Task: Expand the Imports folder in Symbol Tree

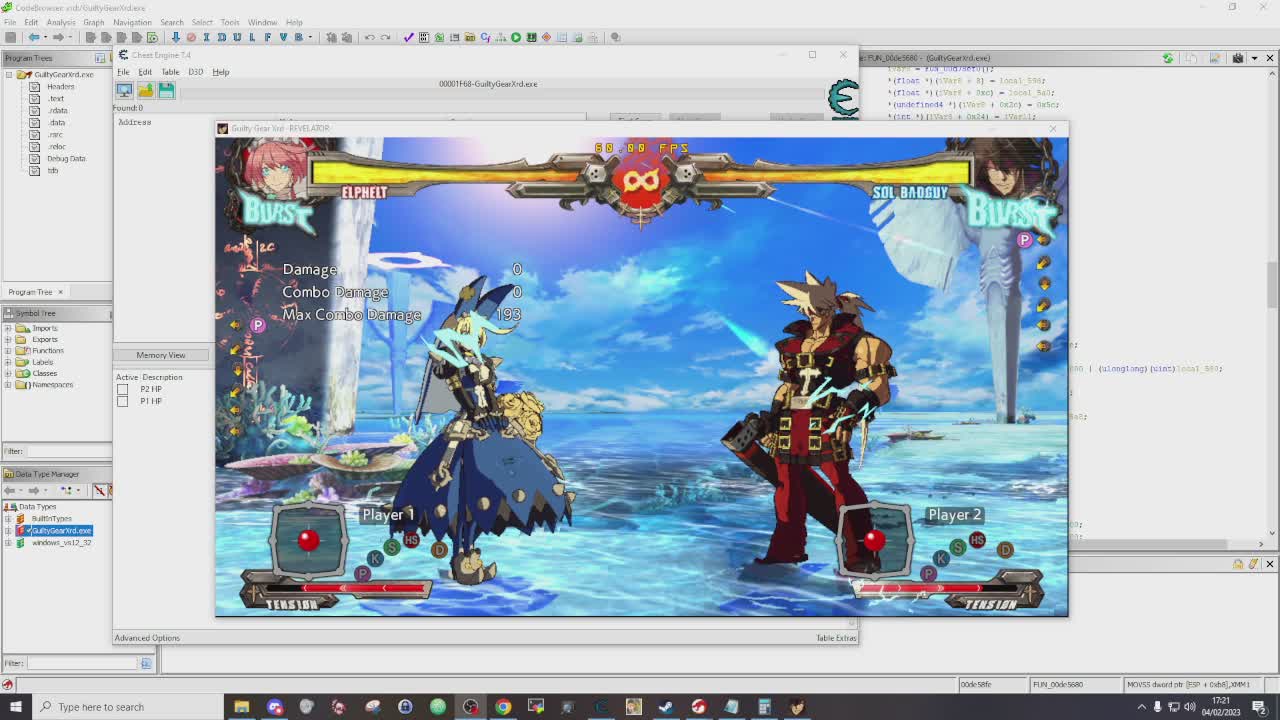Action: (x=8, y=328)
